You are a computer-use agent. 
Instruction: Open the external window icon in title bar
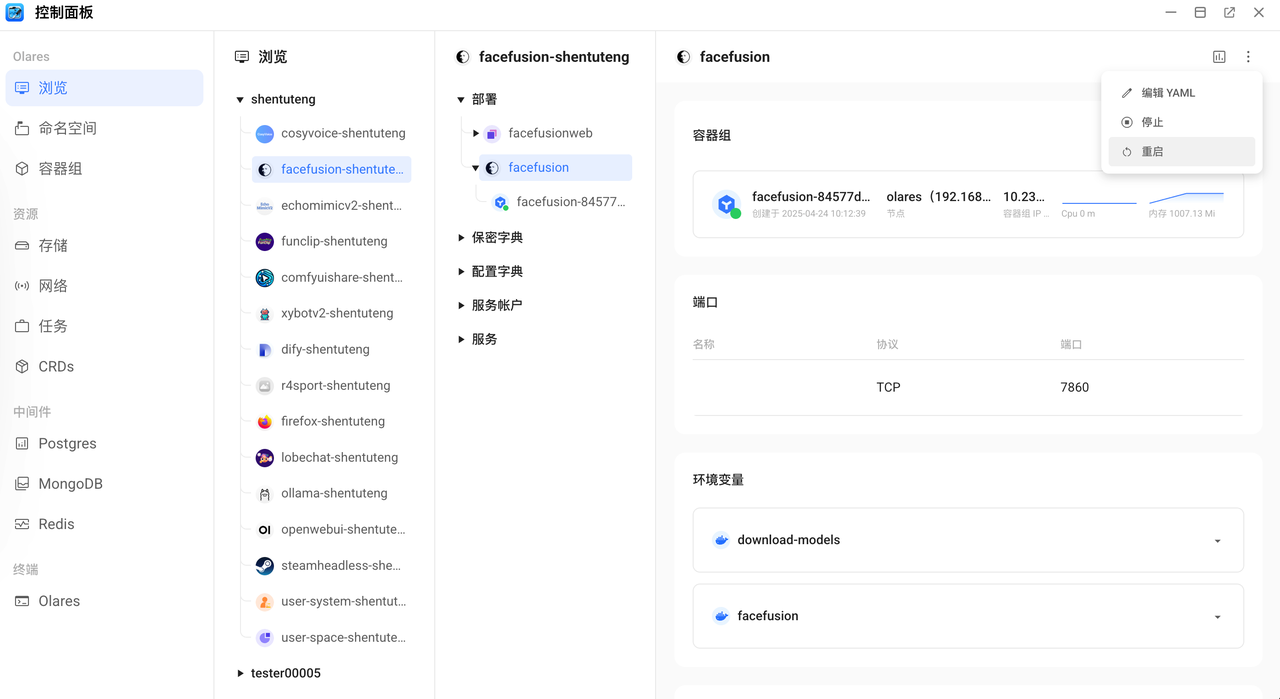coord(1229,13)
